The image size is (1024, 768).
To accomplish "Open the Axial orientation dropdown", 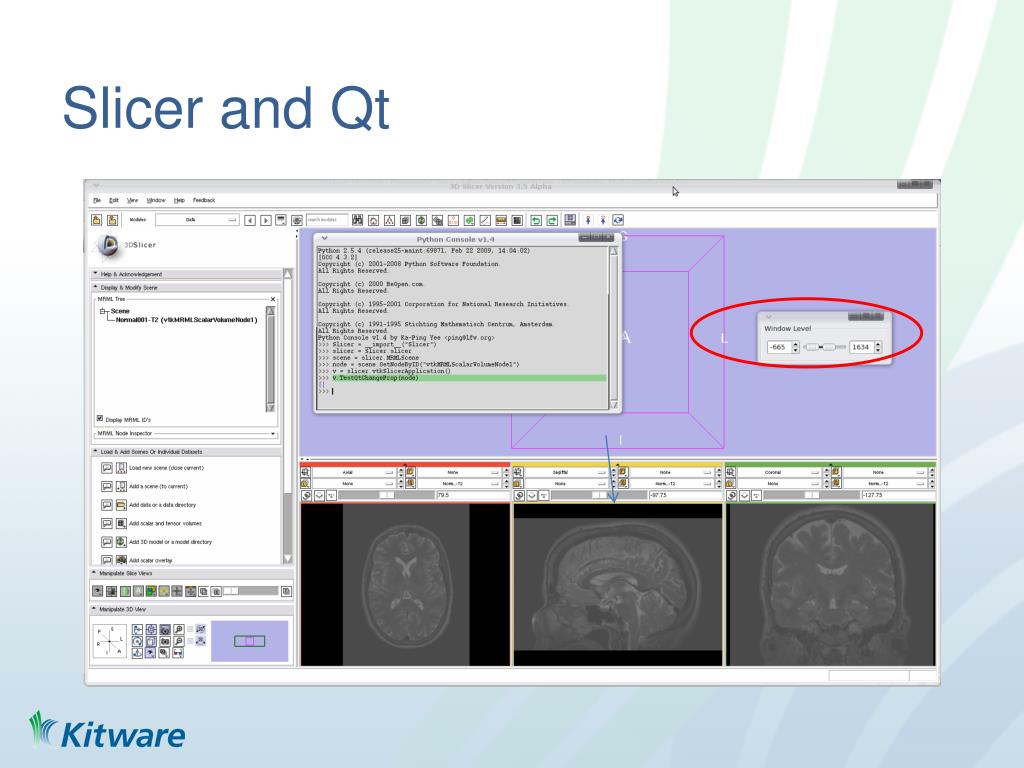I will click(x=353, y=472).
